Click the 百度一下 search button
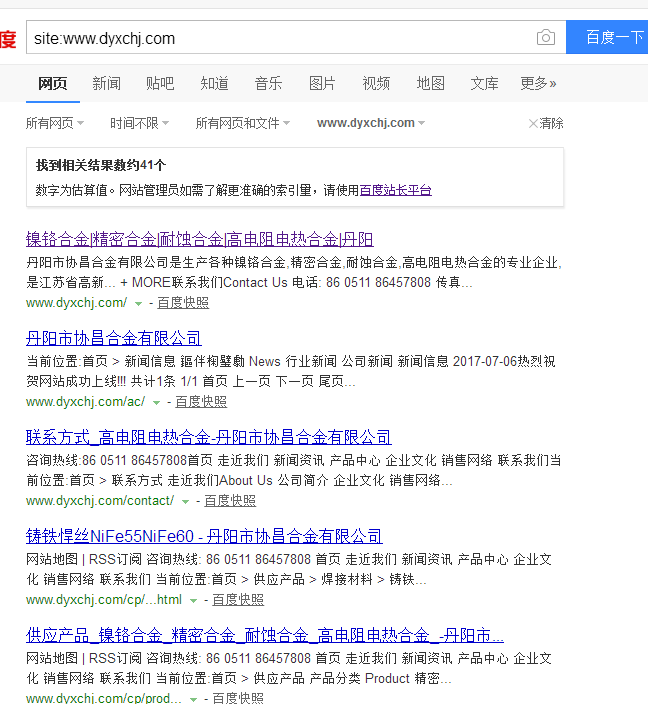The image size is (648, 704). [607, 37]
